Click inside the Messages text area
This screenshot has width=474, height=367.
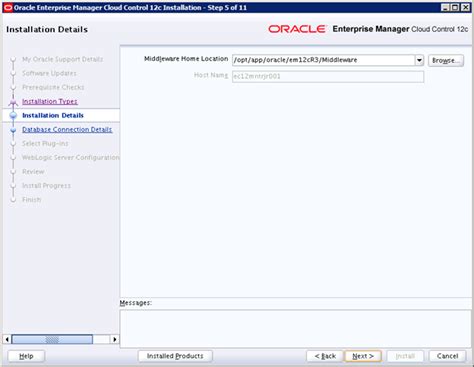pyautogui.click(x=295, y=329)
